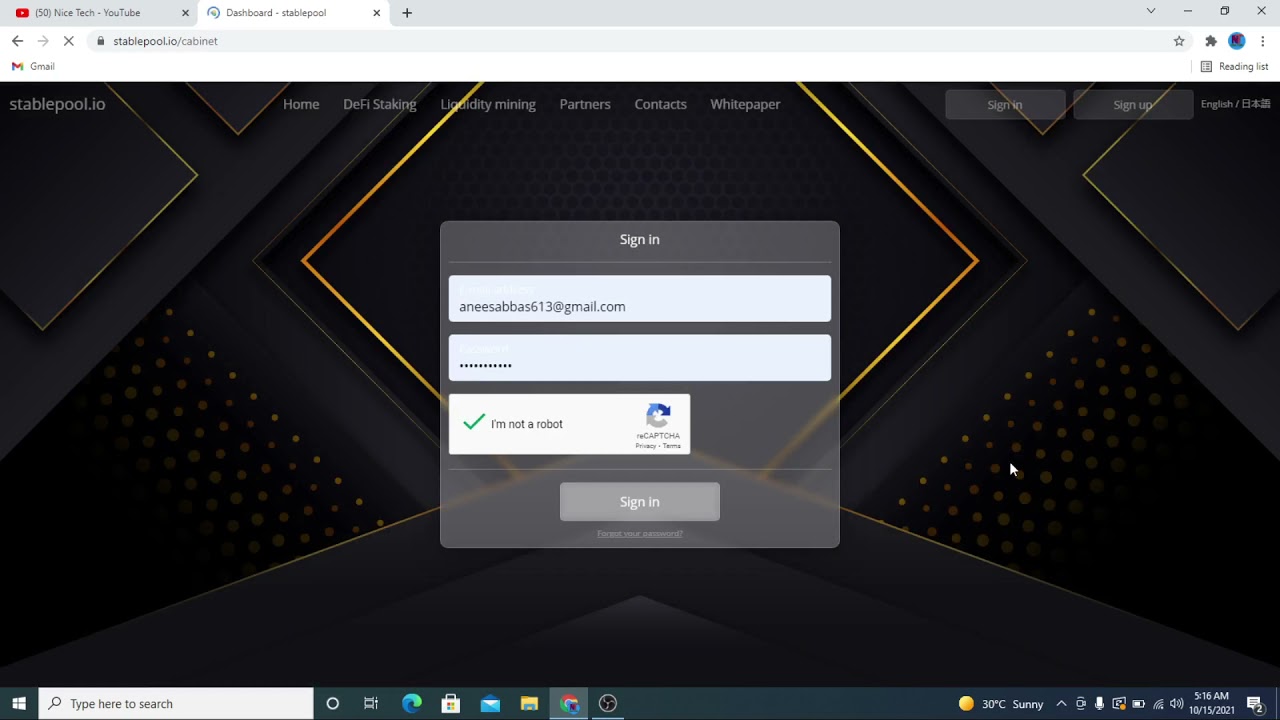Open the Mail app on taskbar
The image size is (1280, 720).
point(490,703)
